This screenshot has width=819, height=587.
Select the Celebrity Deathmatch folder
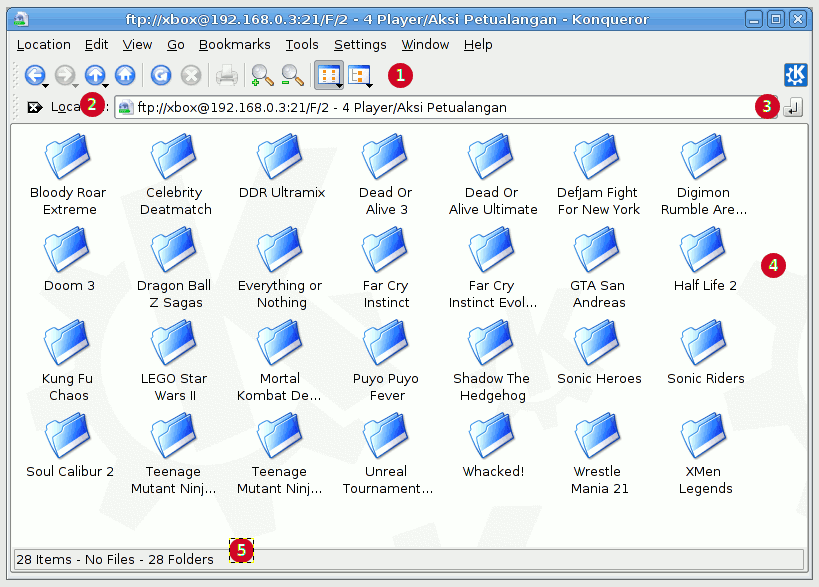click(x=175, y=175)
